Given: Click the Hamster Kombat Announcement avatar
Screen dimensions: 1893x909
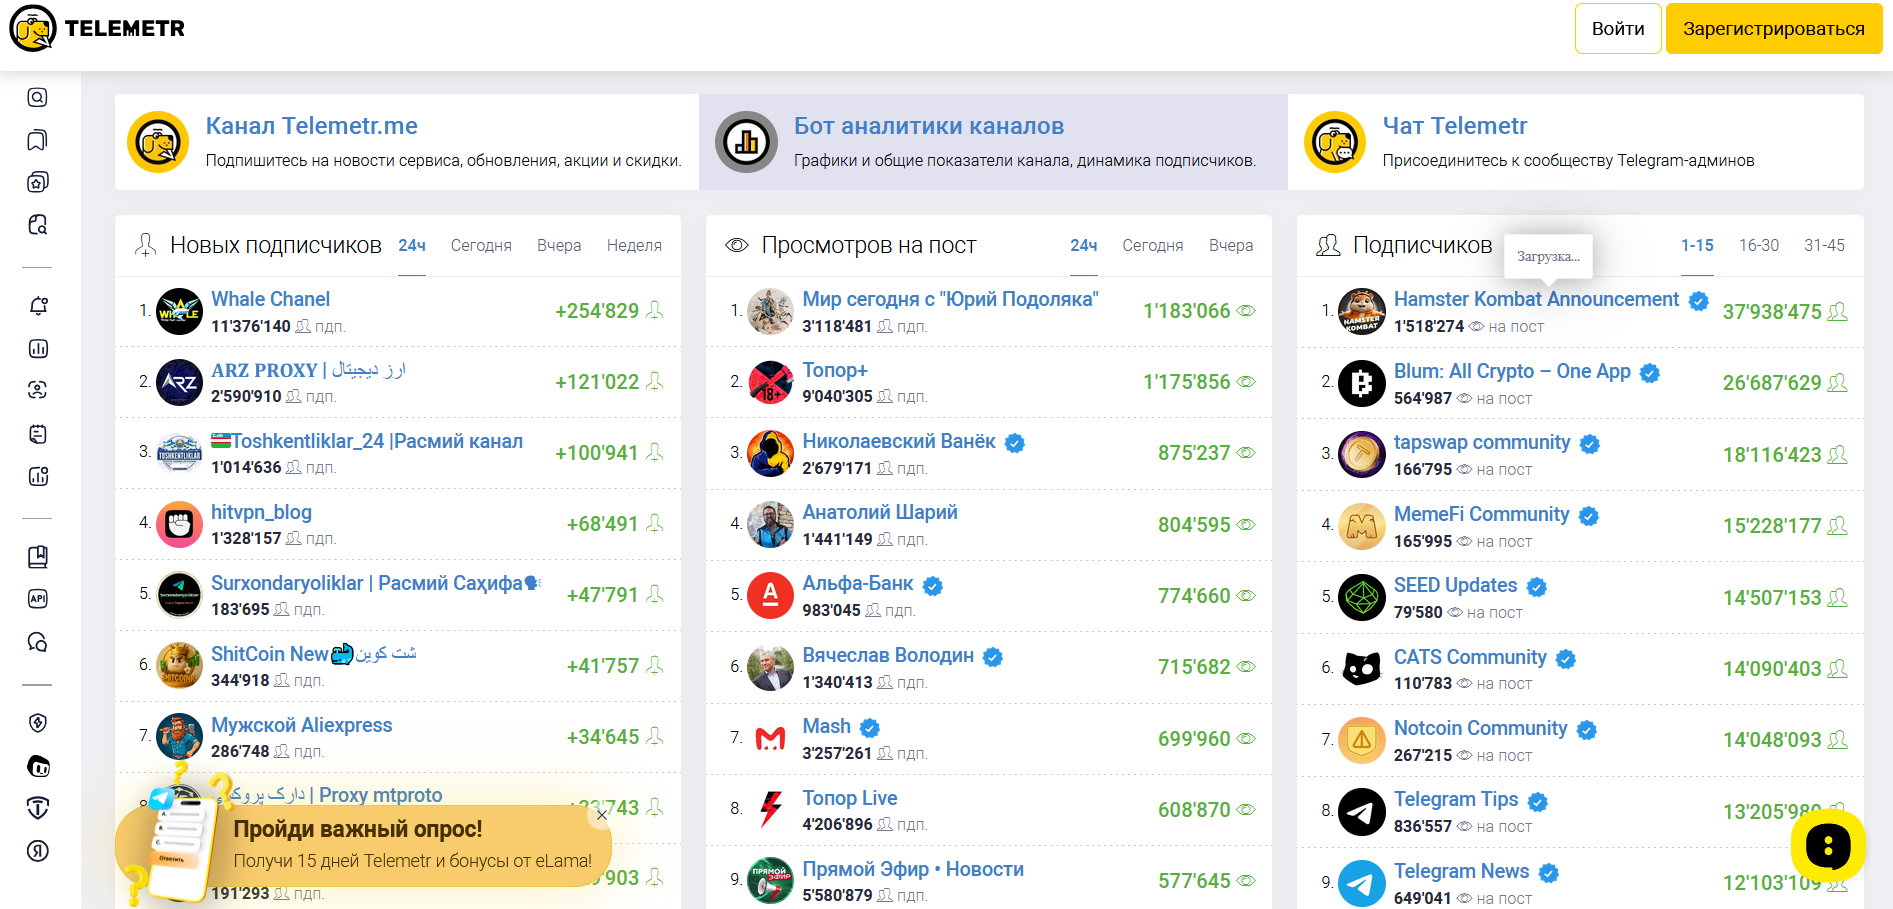Looking at the screenshot, I should click(1362, 311).
